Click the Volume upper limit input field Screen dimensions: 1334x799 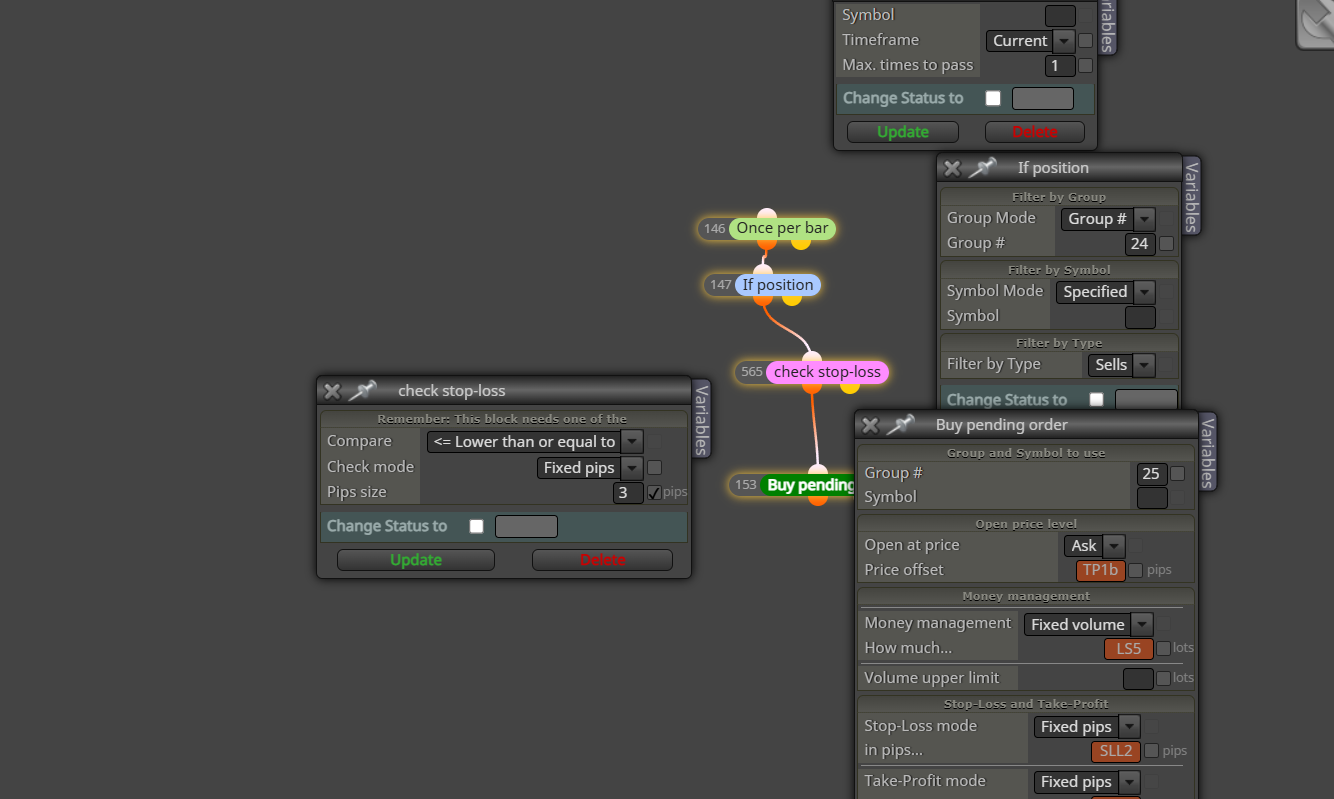(1138, 678)
